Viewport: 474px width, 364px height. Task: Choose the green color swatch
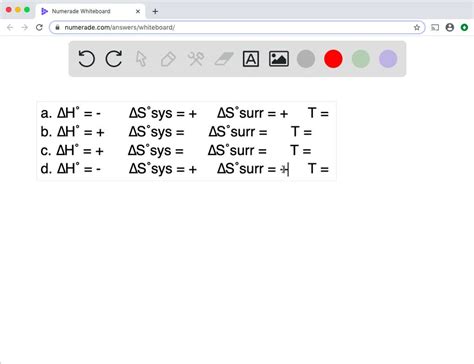(361, 59)
